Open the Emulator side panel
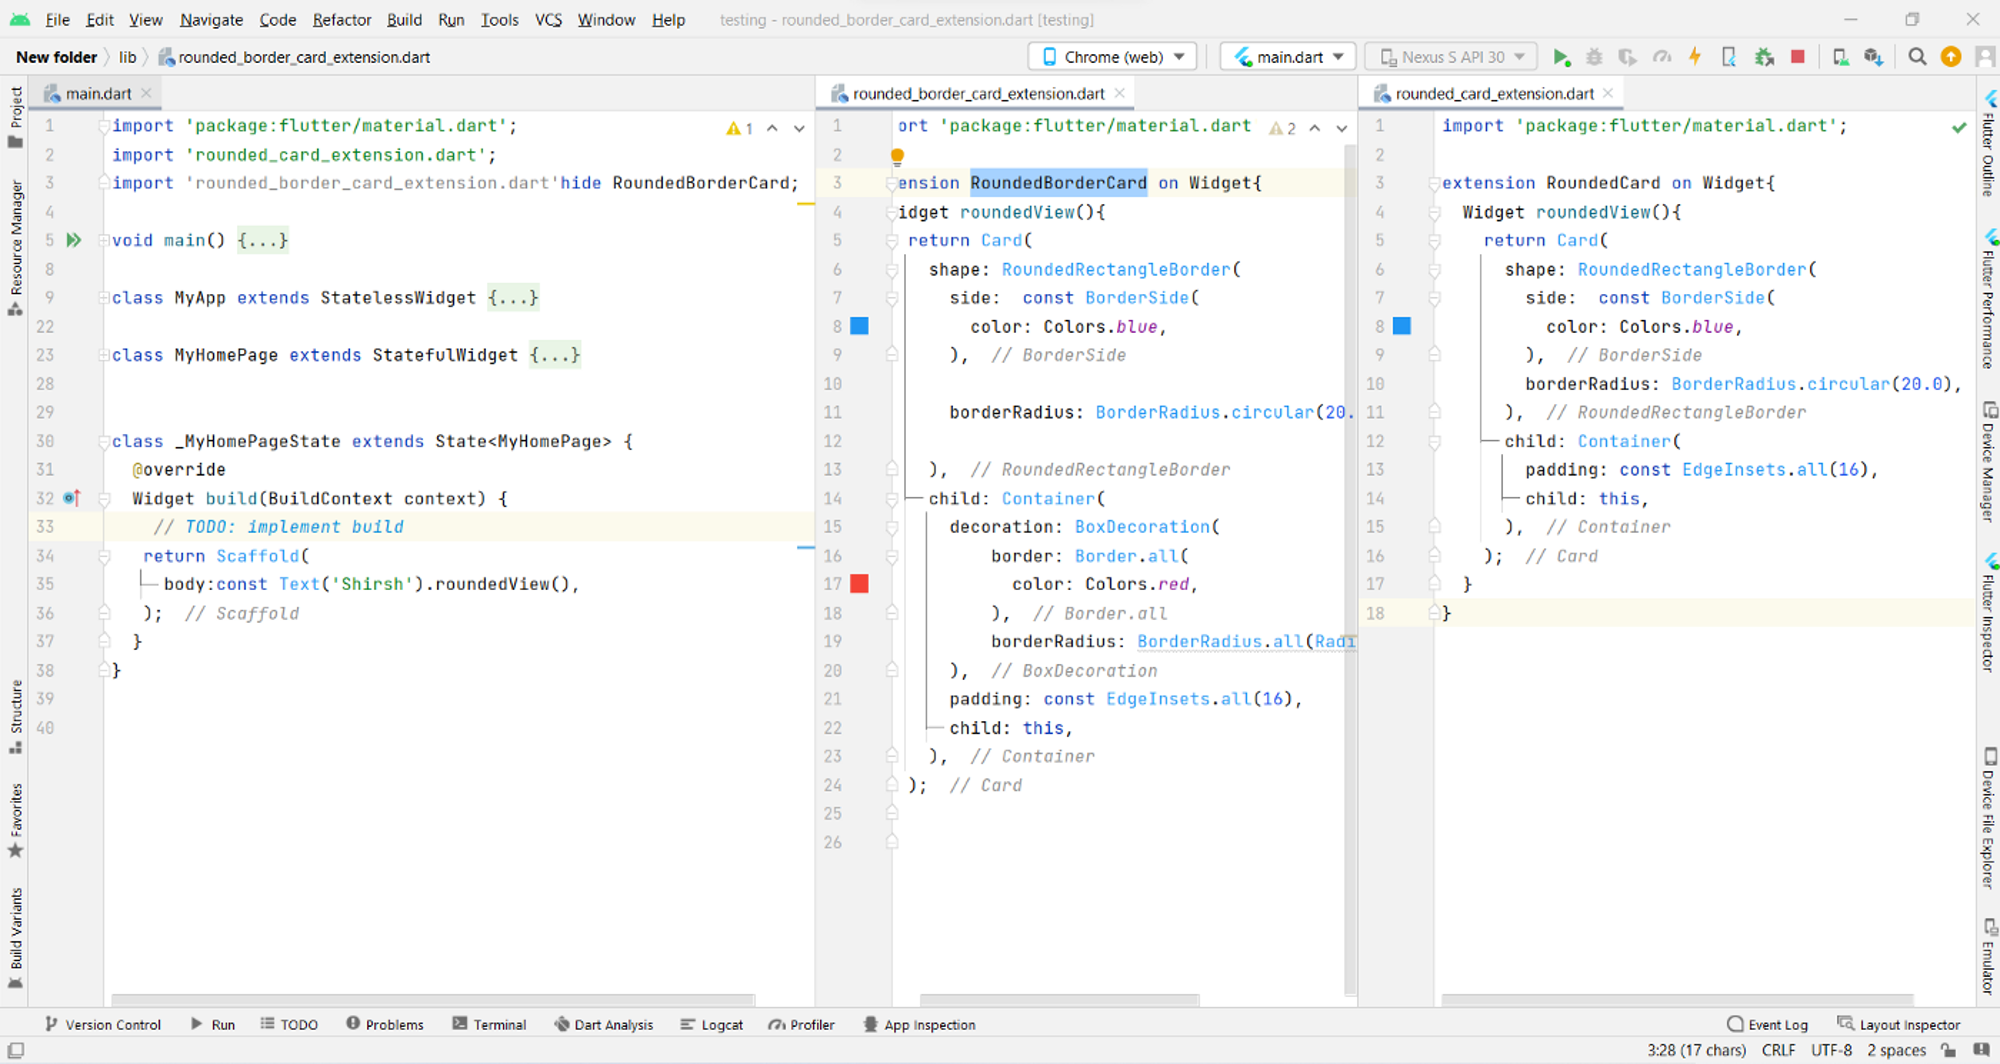The height and width of the screenshot is (1064, 2000). [x=1988, y=955]
